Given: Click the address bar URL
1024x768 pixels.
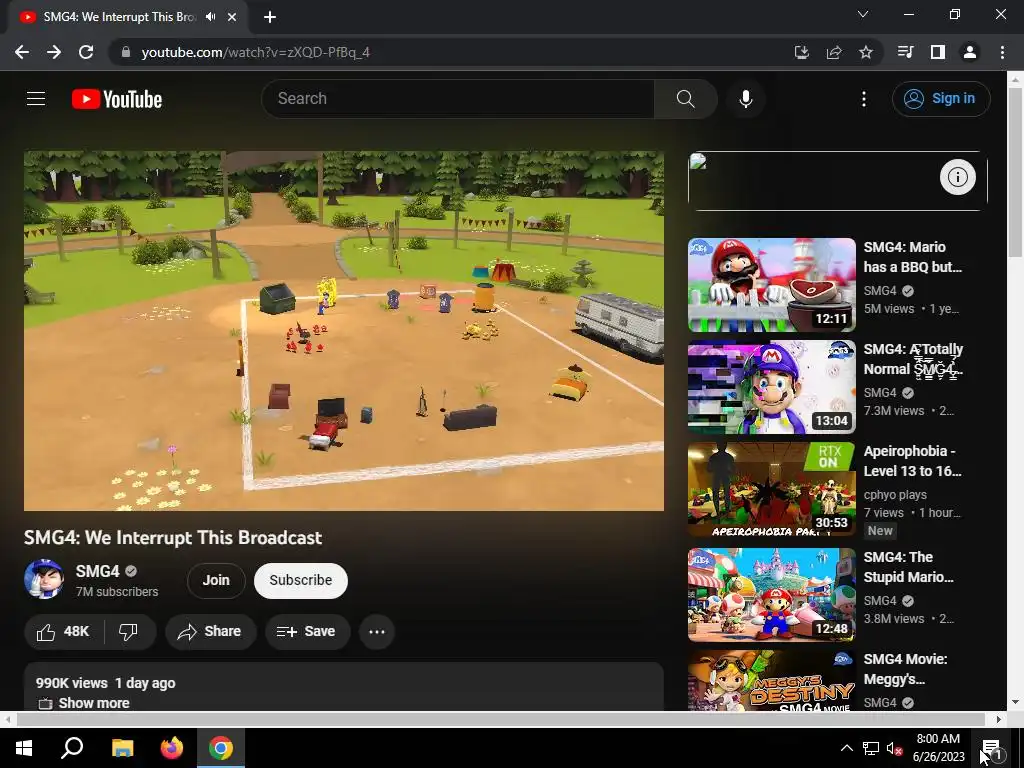Looking at the screenshot, I should 255,52.
